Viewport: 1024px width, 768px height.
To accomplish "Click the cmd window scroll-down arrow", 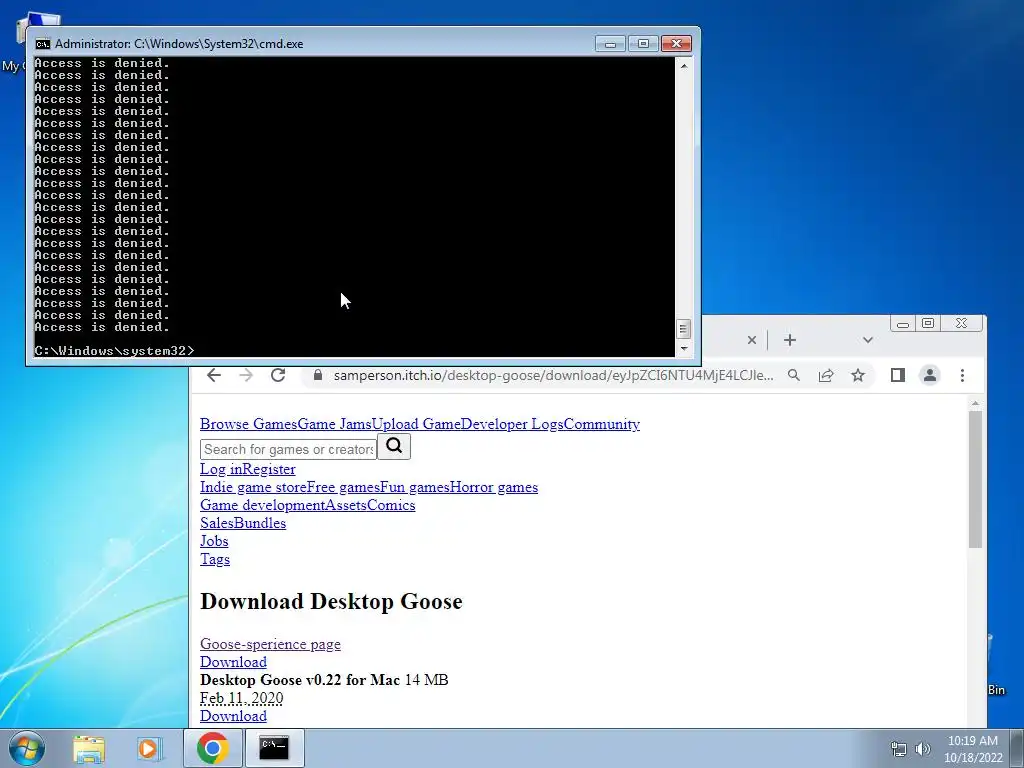I will point(683,349).
